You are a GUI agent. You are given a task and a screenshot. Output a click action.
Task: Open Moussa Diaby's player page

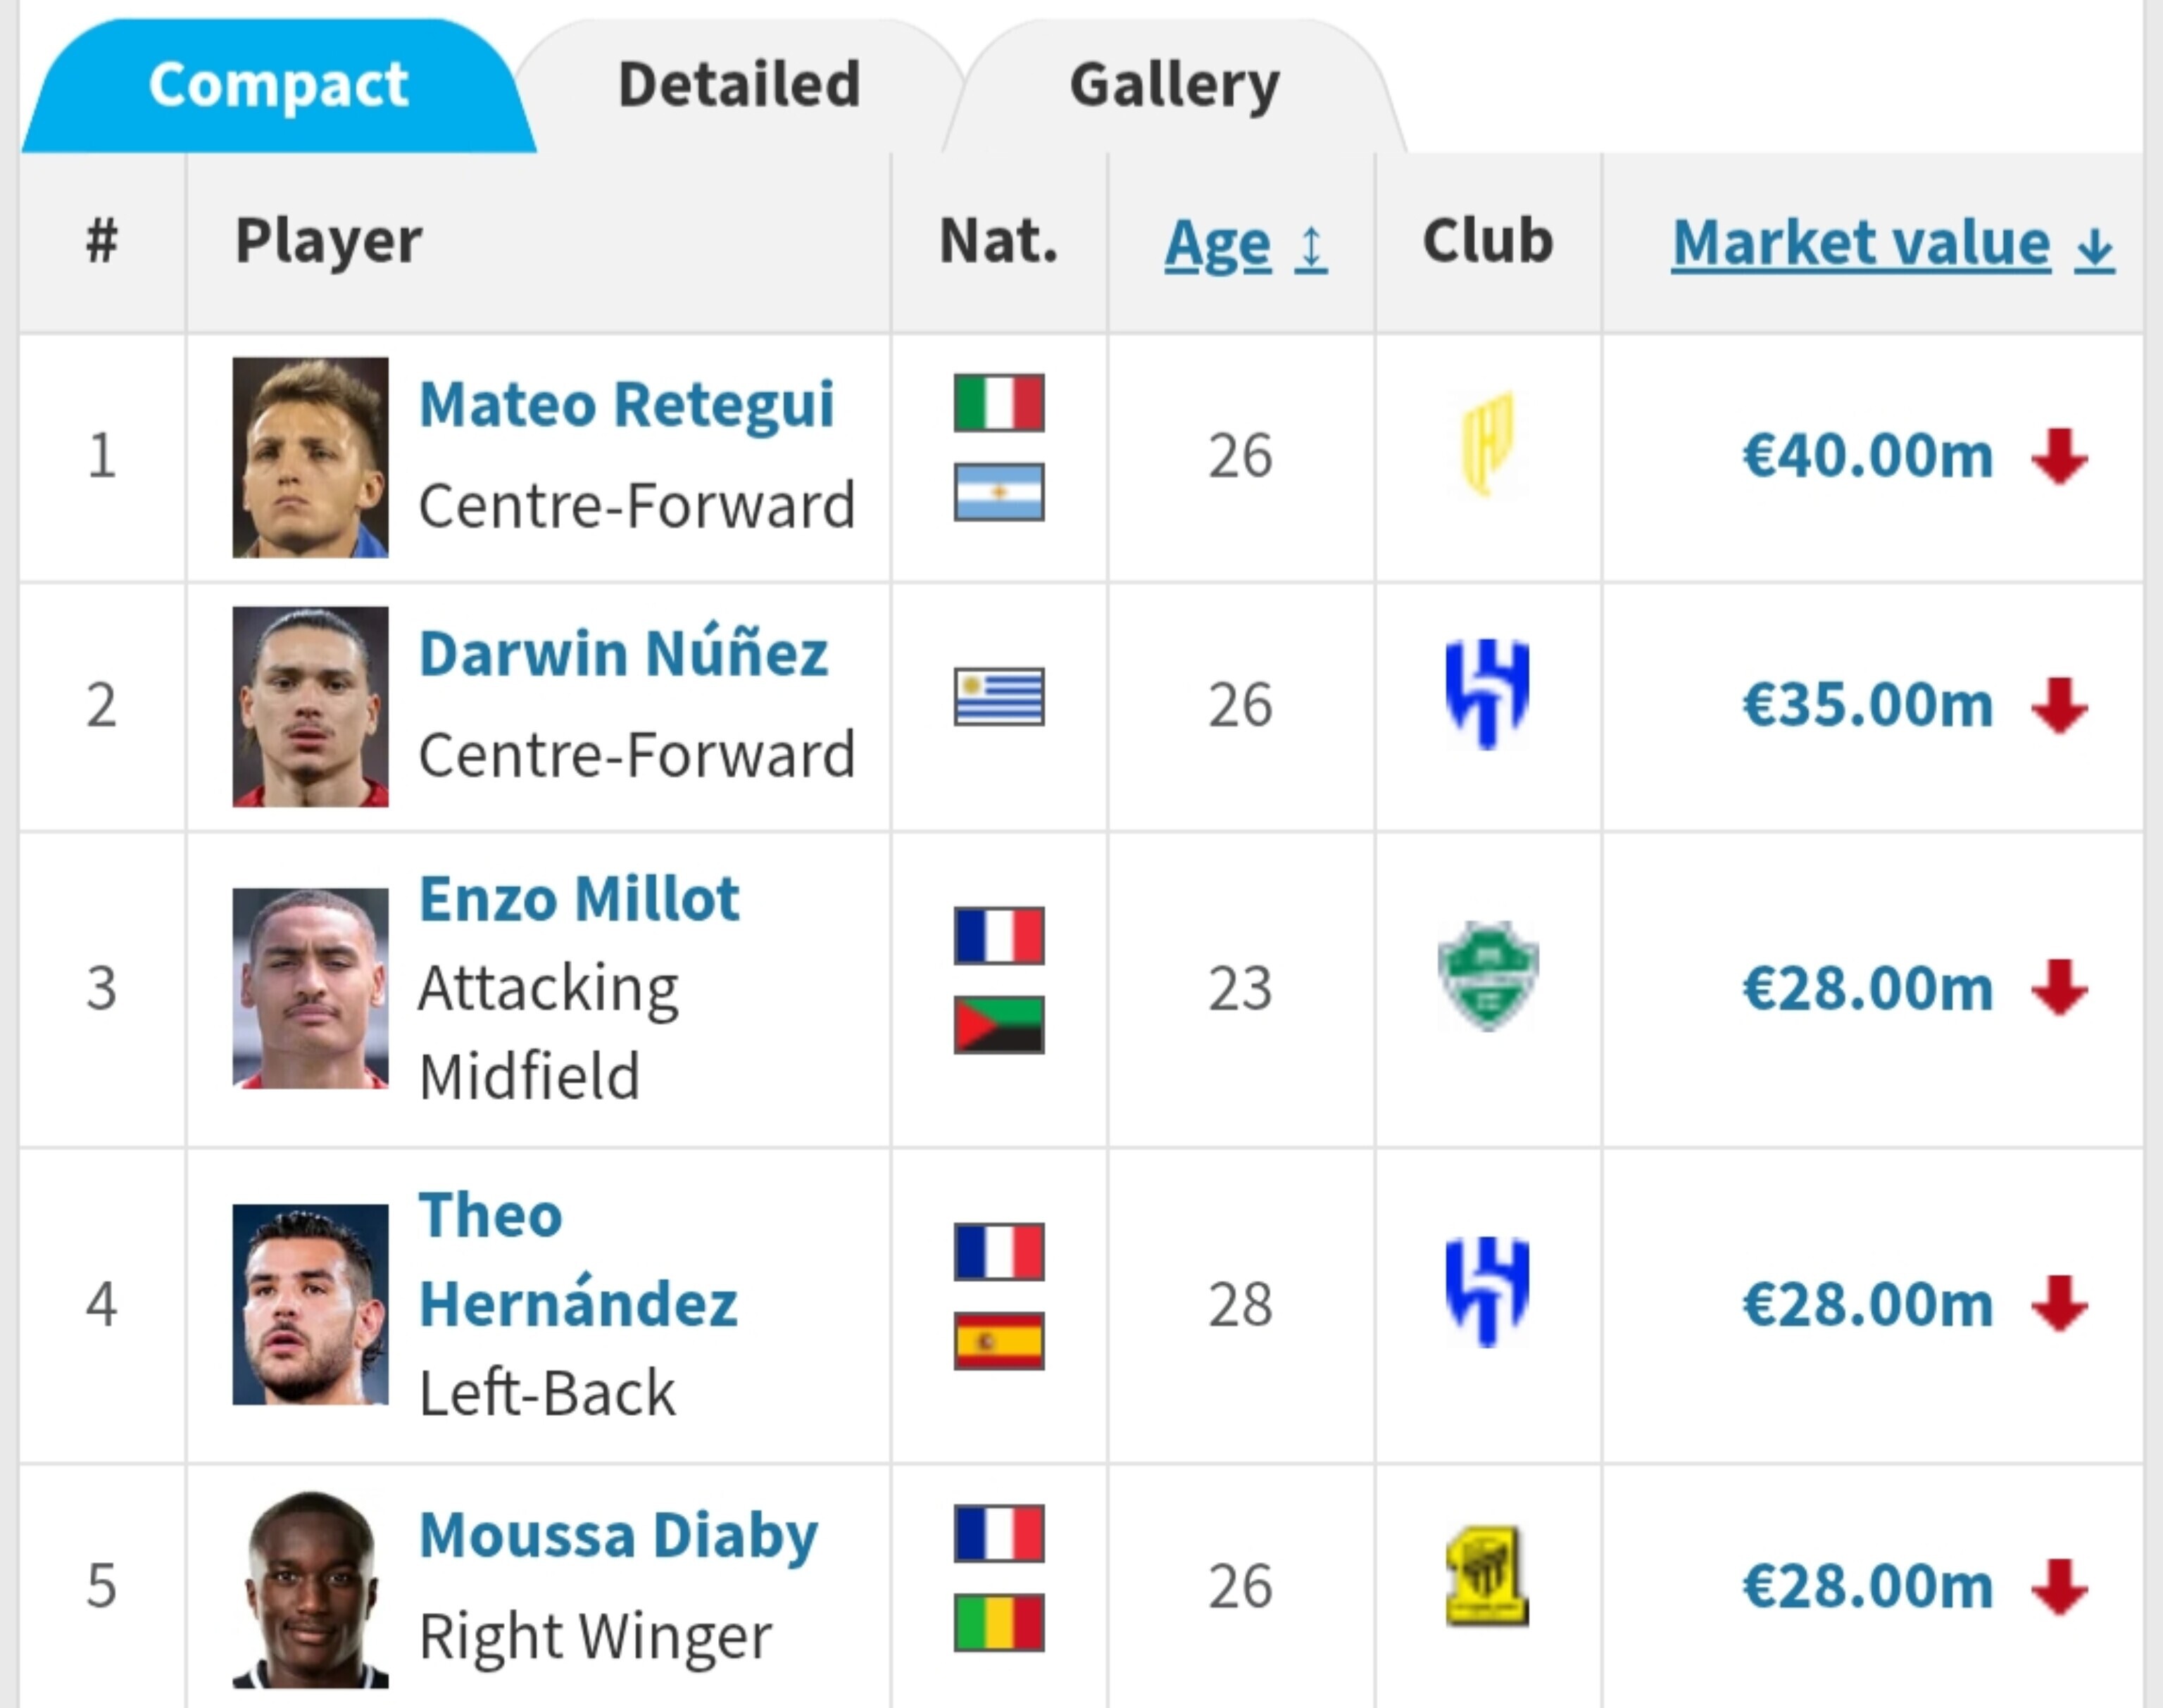click(x=618, y=1536)
